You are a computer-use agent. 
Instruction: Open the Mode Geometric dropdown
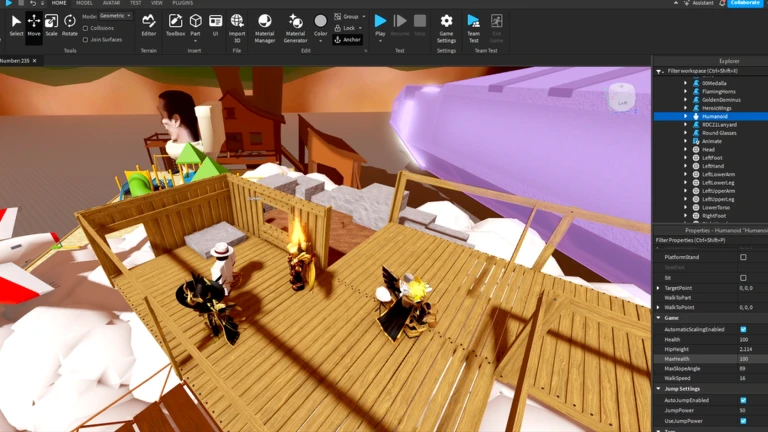[116, 16]
